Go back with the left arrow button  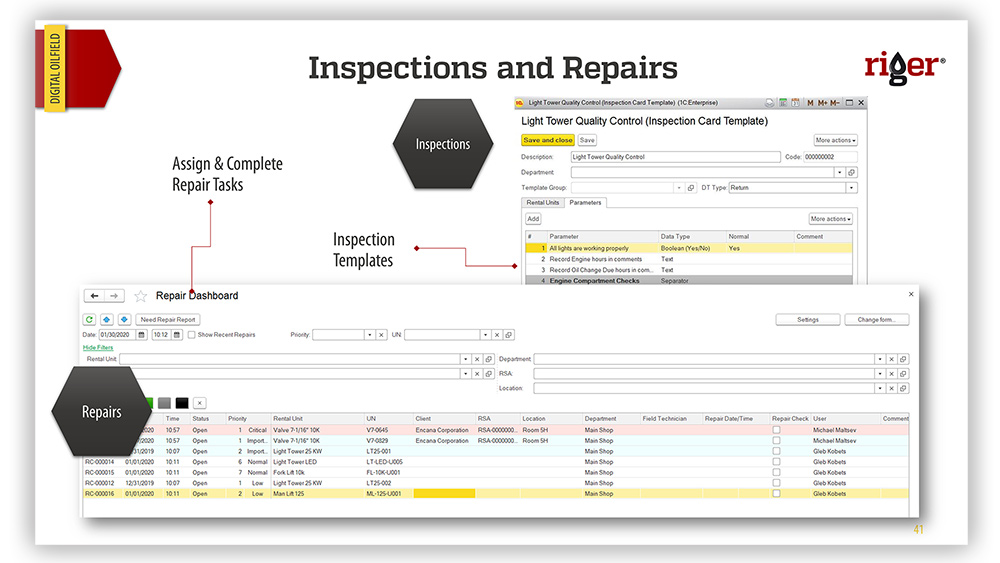pyautogui.click(x=94, y=296)
